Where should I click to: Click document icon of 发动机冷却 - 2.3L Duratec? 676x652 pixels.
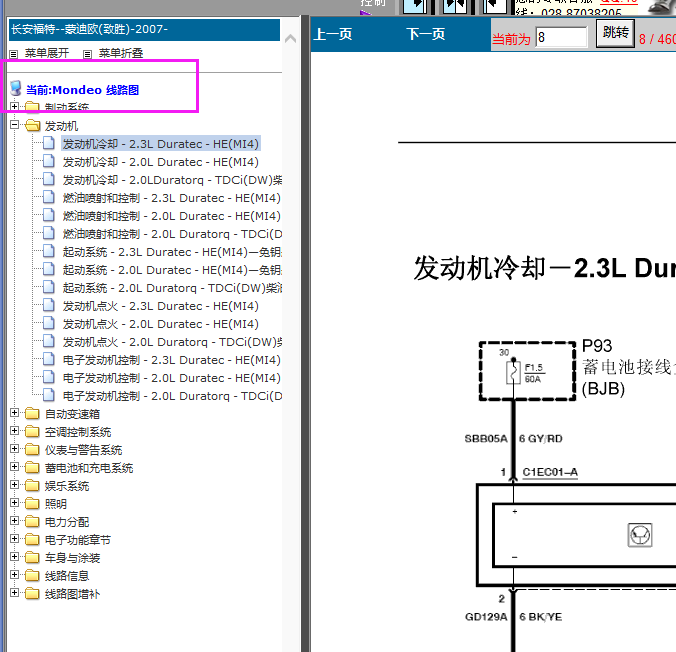[x=49, y=143]
